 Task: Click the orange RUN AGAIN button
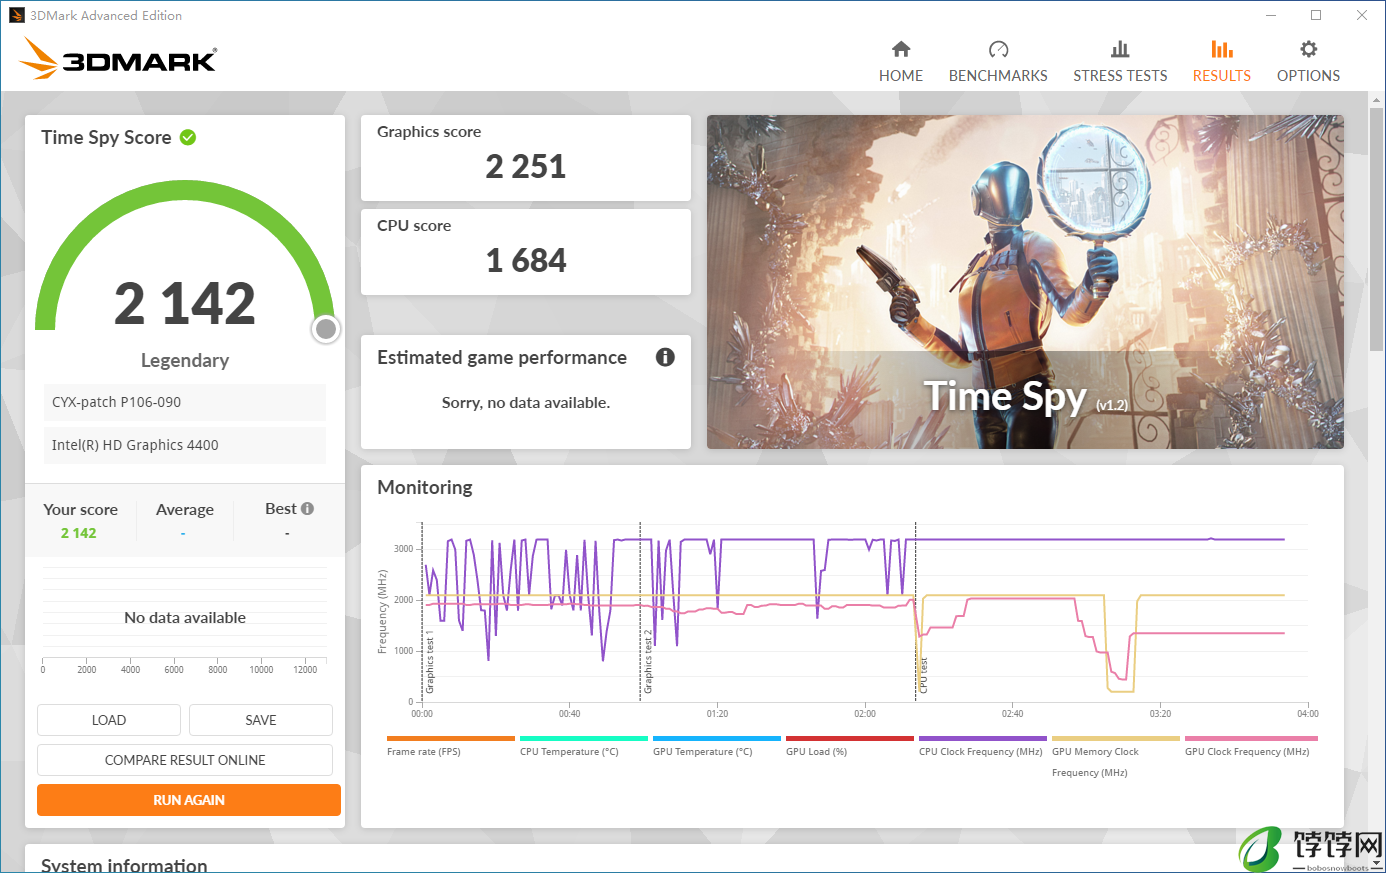[x=189, y=800]
